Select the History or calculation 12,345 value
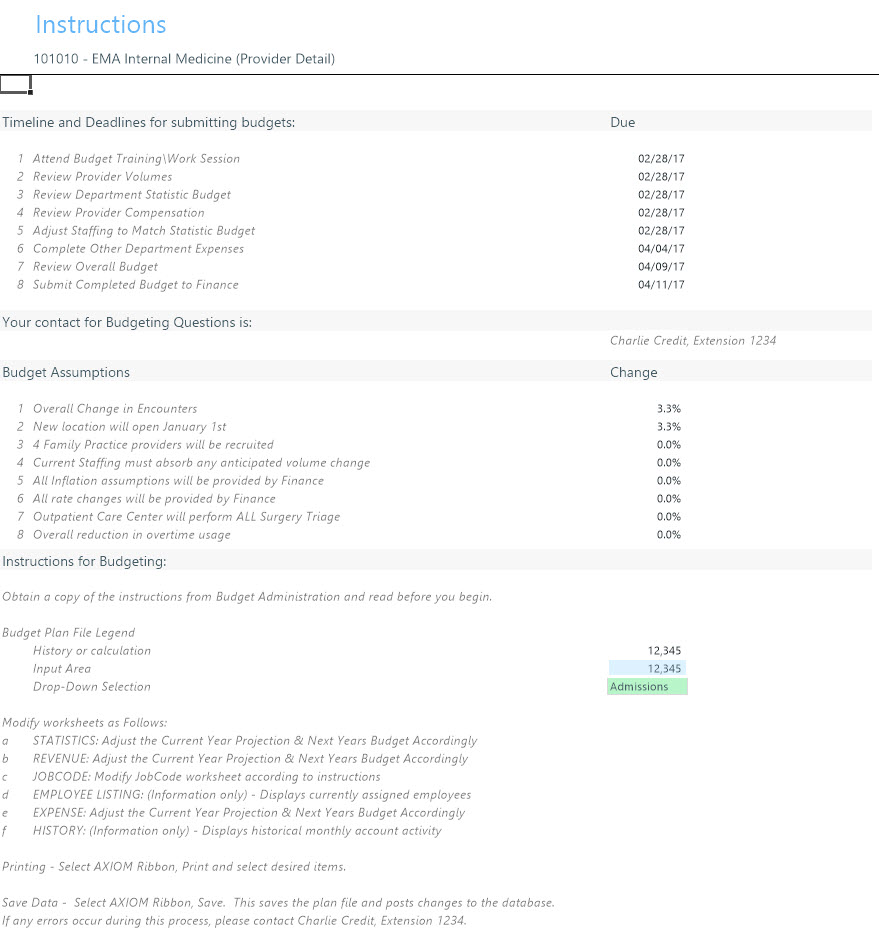 coord(664,651)
